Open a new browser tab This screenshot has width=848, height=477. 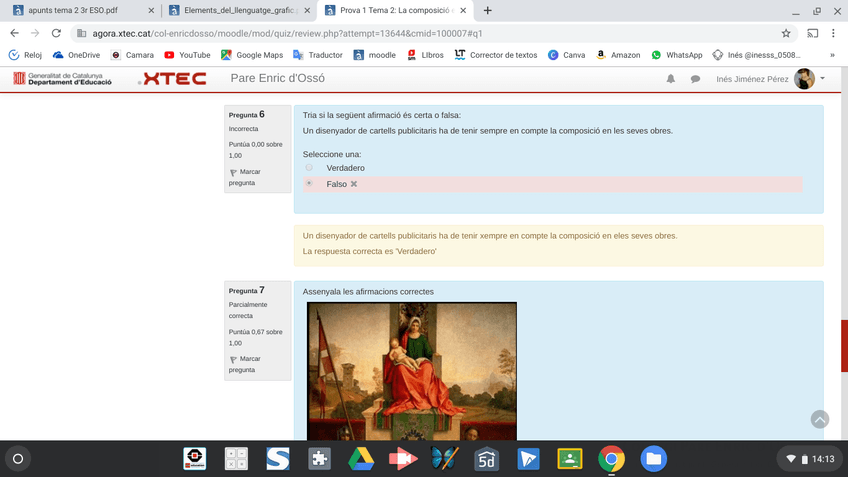coord(487,10)
